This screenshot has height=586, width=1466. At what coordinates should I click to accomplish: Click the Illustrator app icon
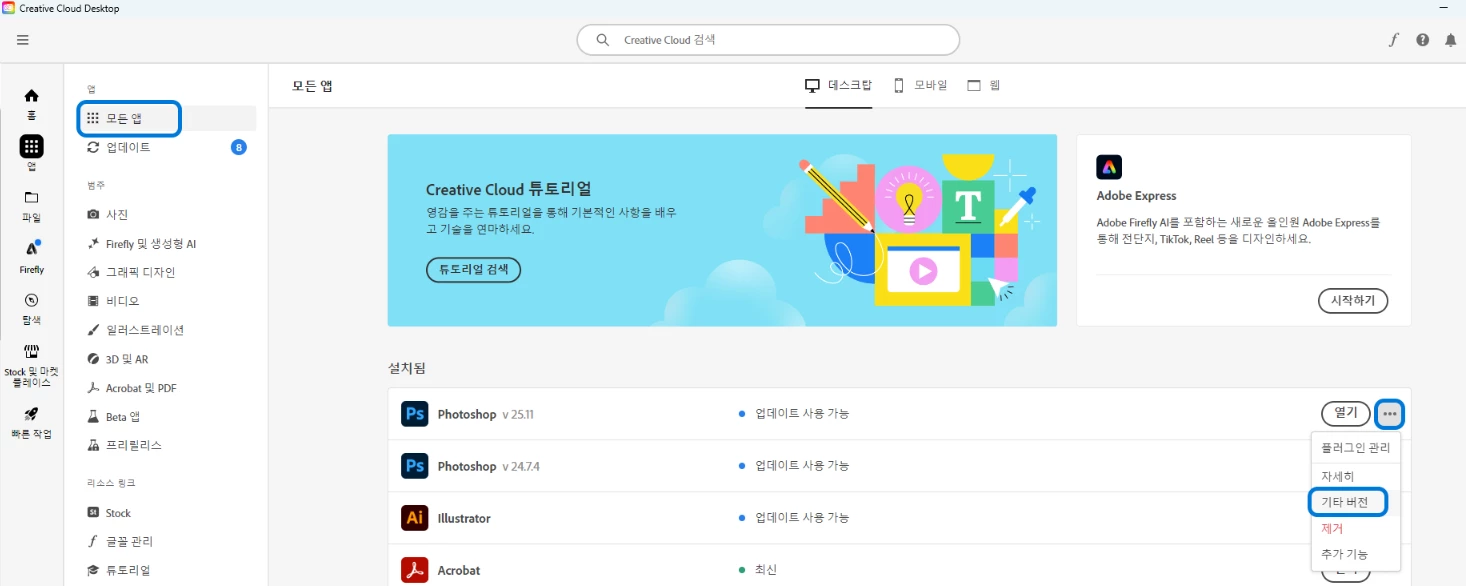(415, 518)
